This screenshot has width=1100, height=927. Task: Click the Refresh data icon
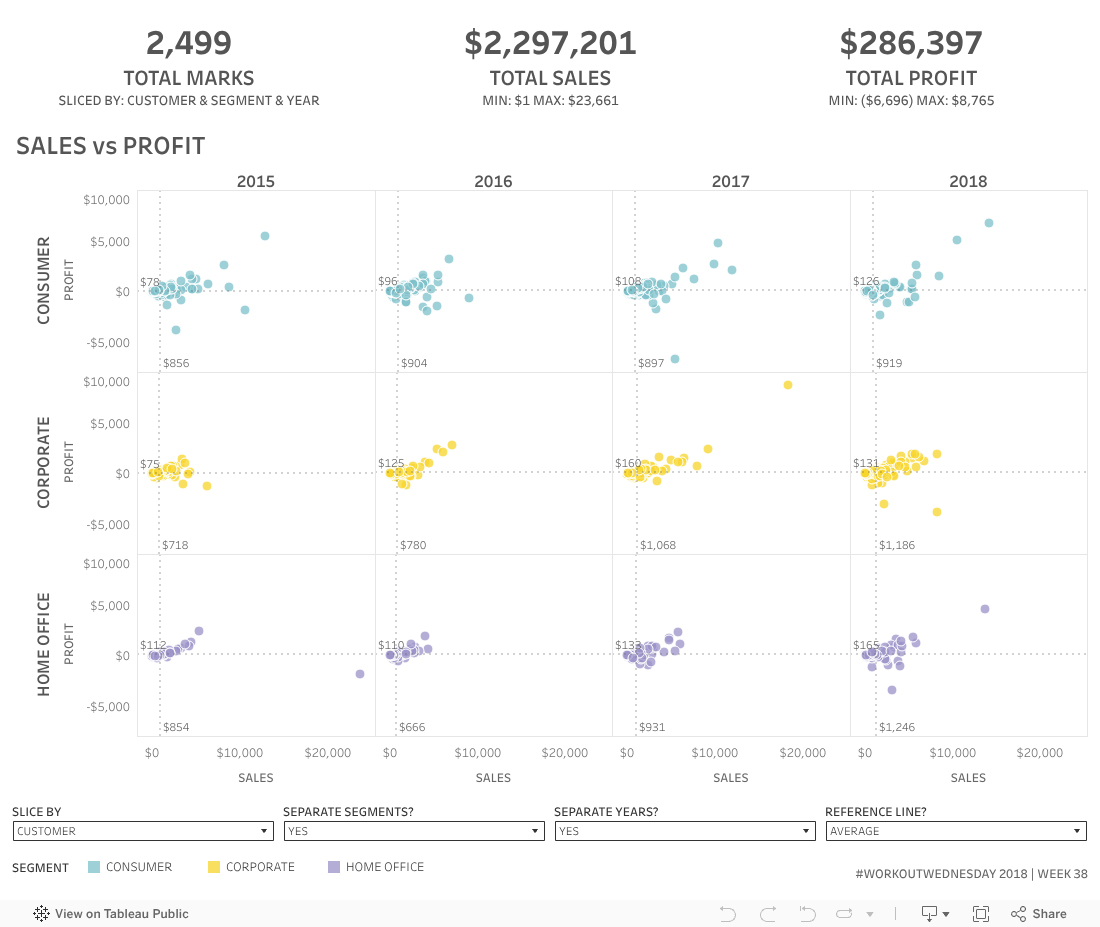(x=845, y=913)
